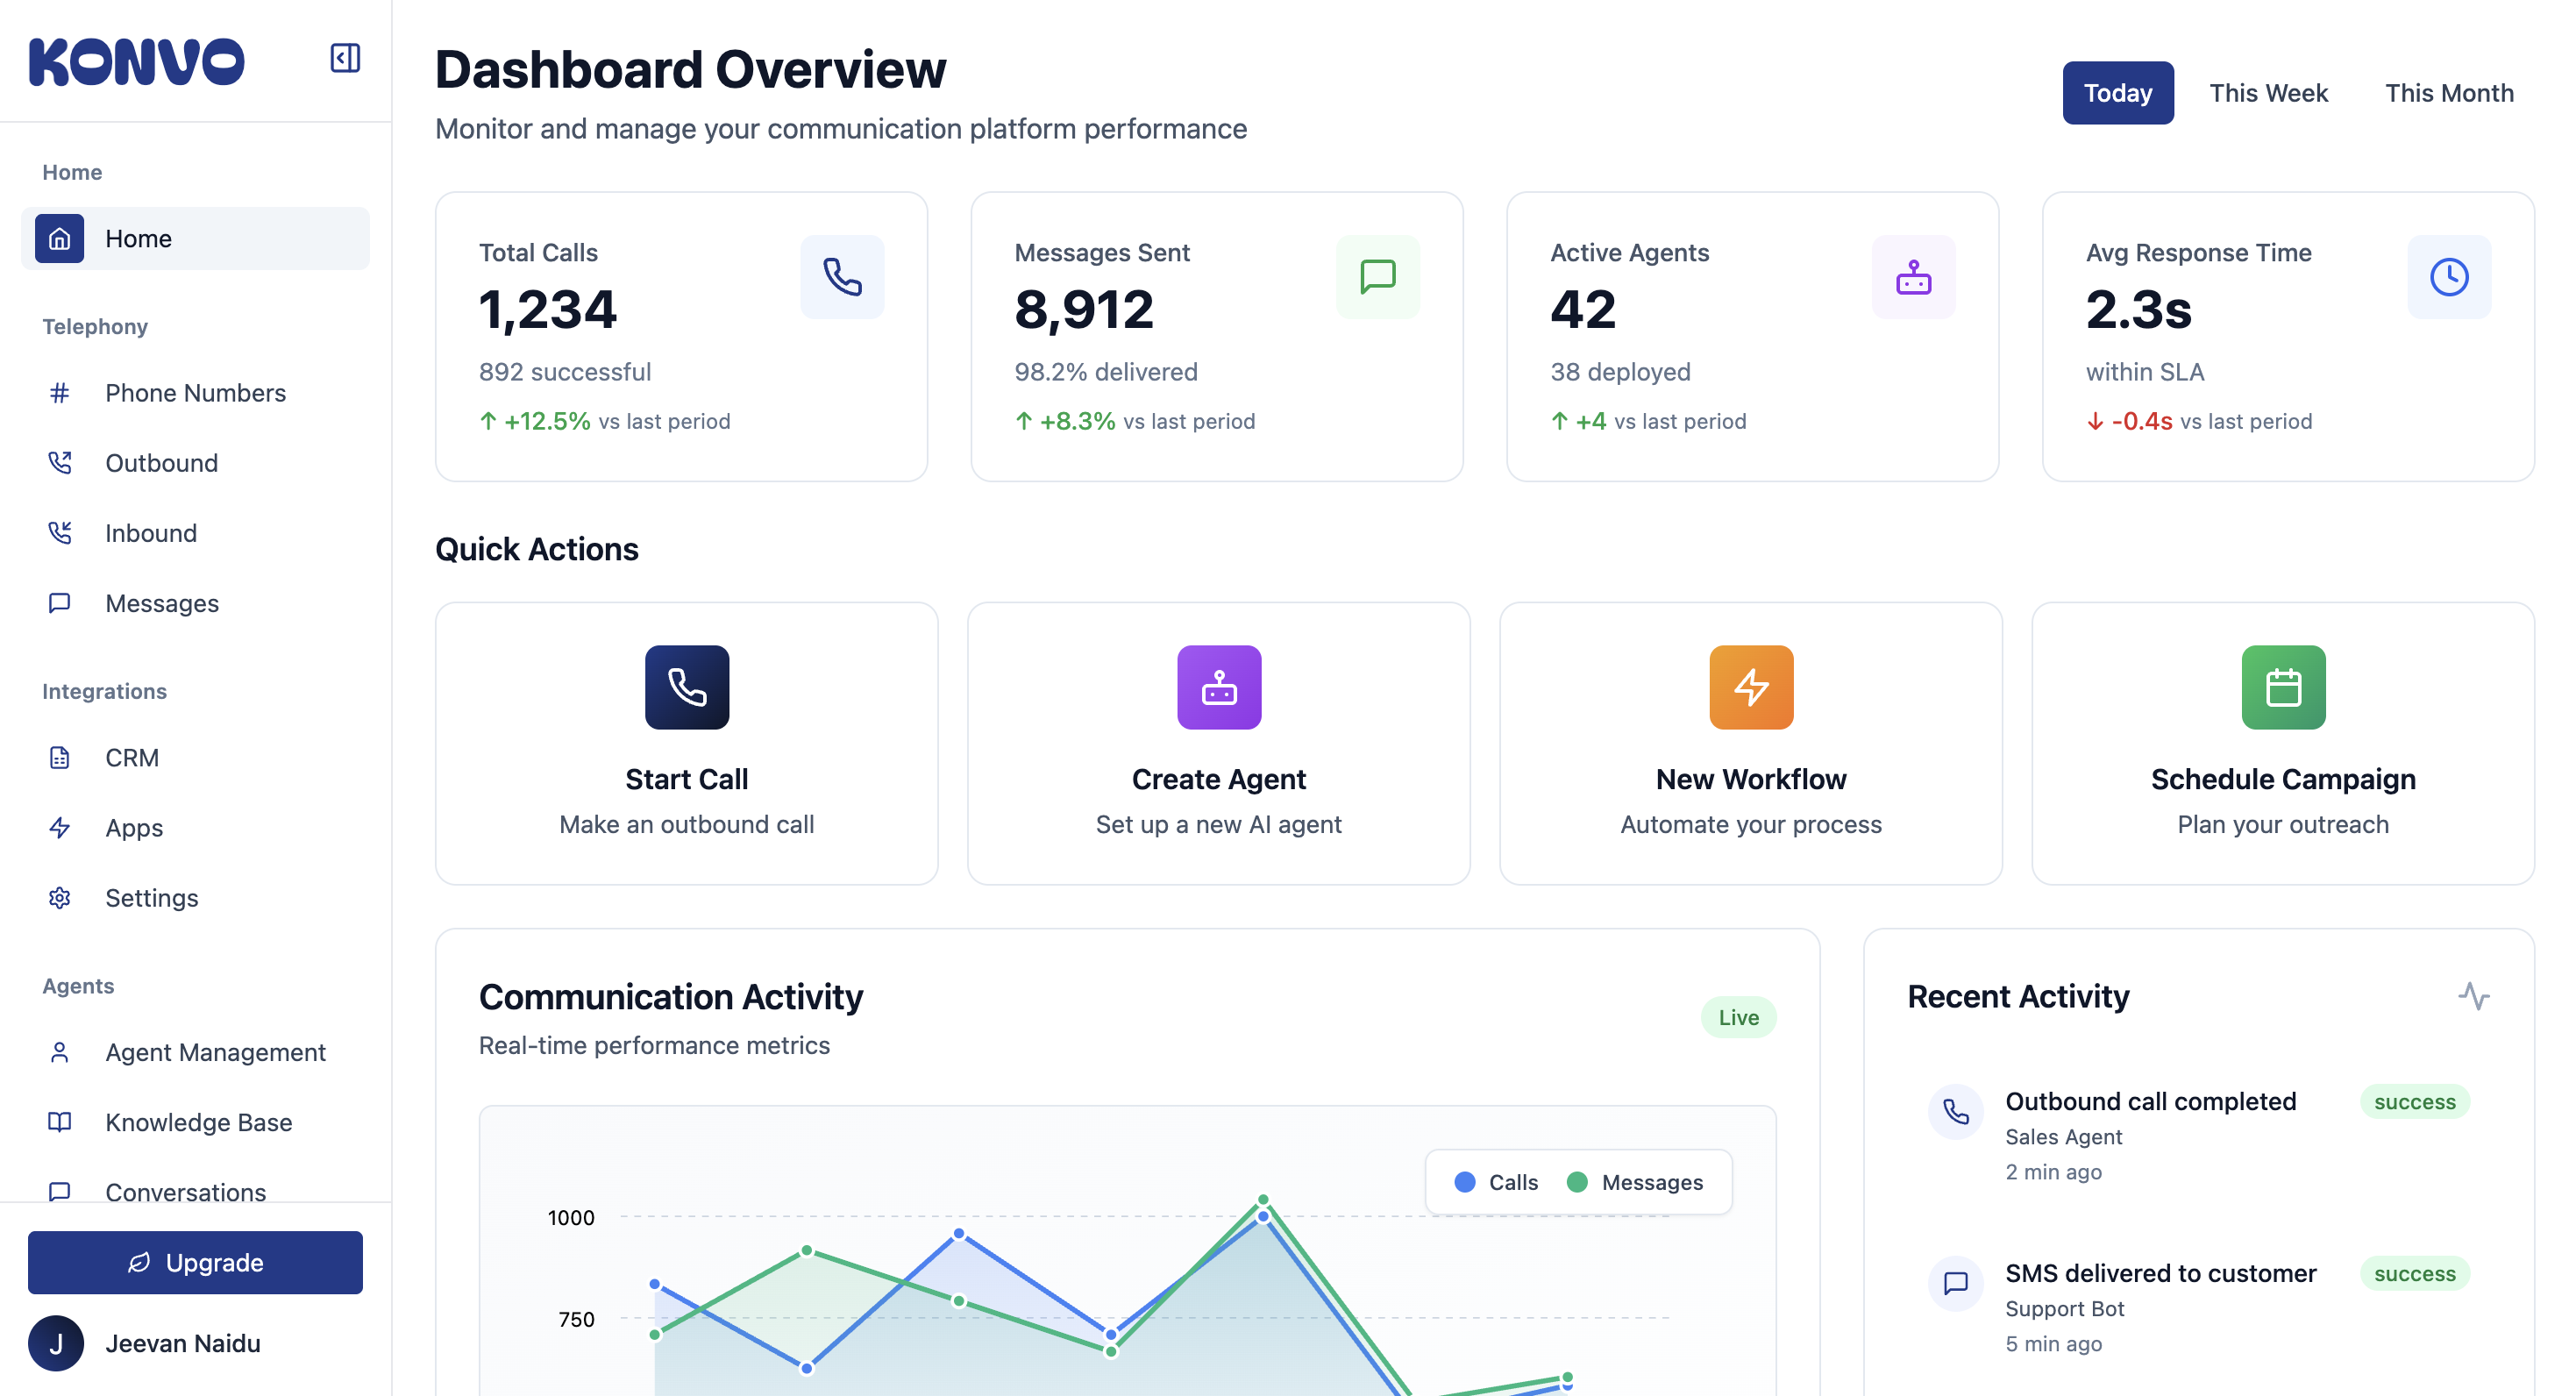This screenshot has width=2576, height=1396.
Task: Click the orange New Workflow lightning icon
Action: tap(1751, 687)
